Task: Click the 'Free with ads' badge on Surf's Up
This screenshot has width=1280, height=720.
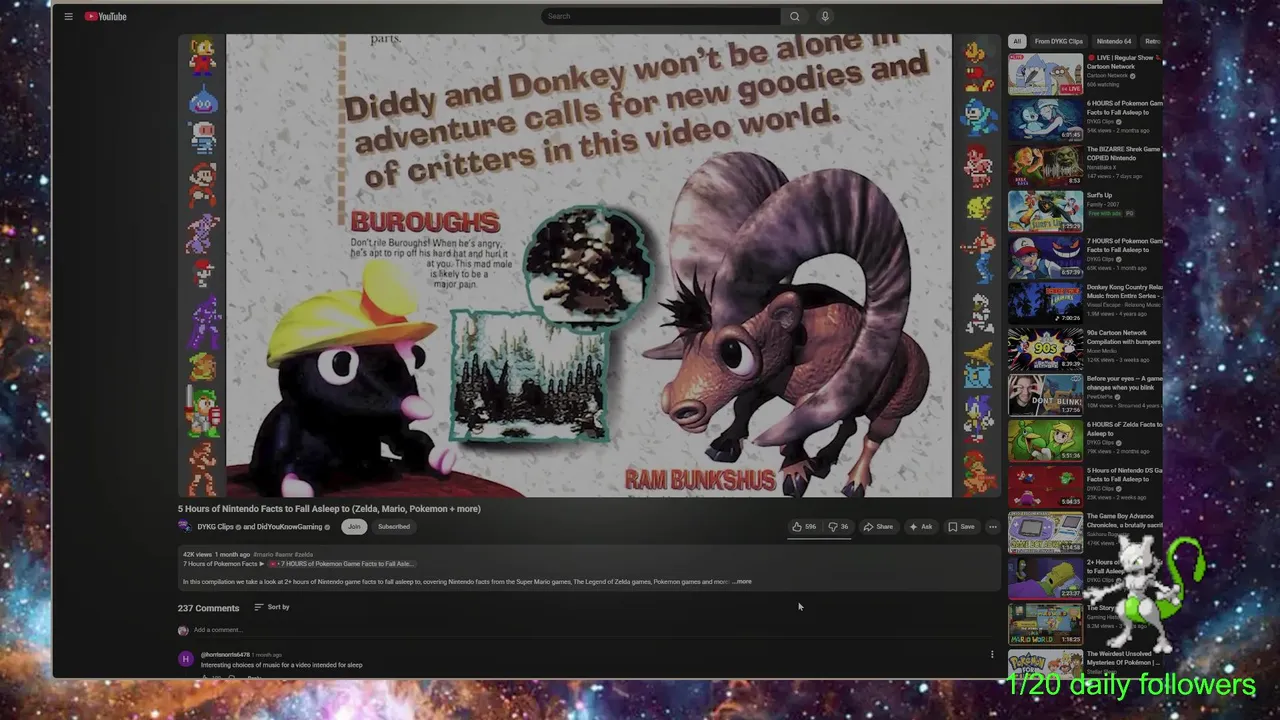Action: pos(1104,214)
